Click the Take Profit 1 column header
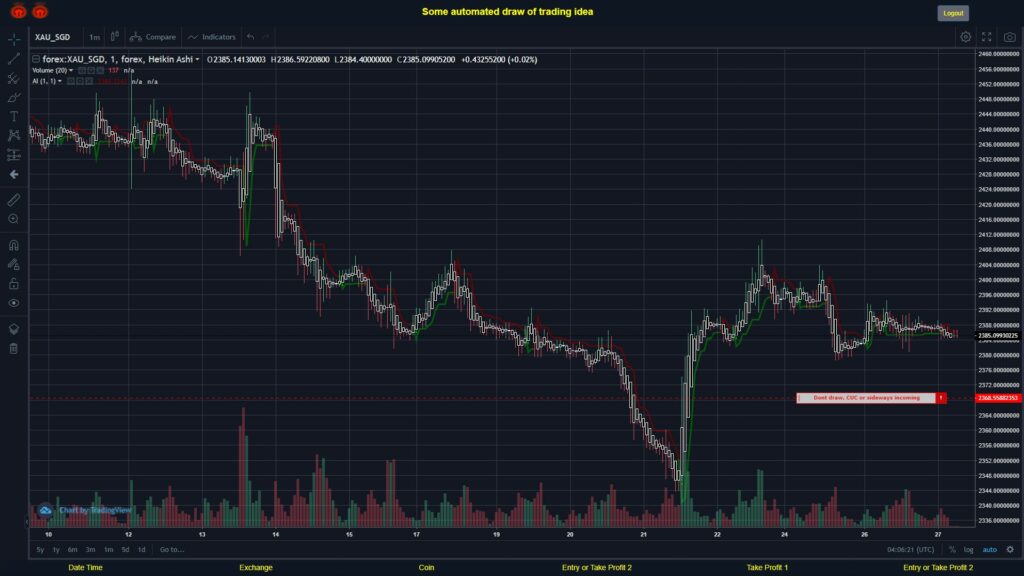The width and height of the screenshot is (1024, 576). (x=767, y=568)
